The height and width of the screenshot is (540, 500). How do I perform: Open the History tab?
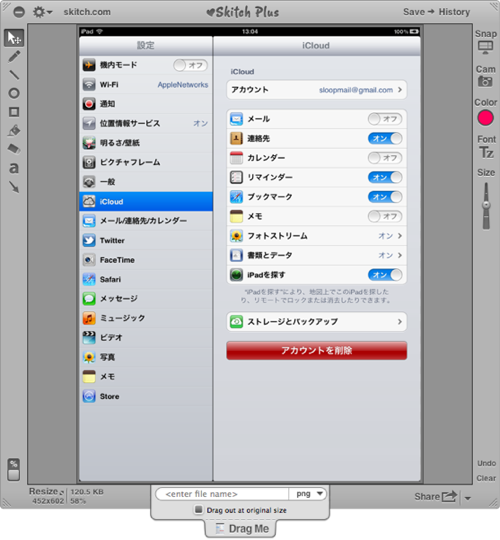coord(454,12)
